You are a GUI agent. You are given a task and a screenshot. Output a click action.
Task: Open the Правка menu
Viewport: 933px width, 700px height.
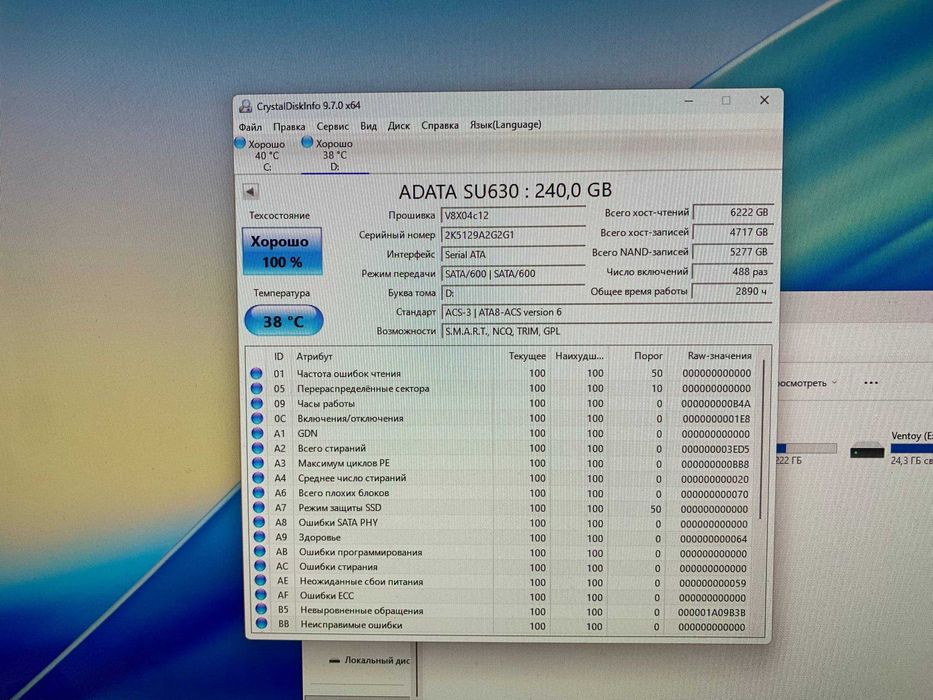click(289, 127)
